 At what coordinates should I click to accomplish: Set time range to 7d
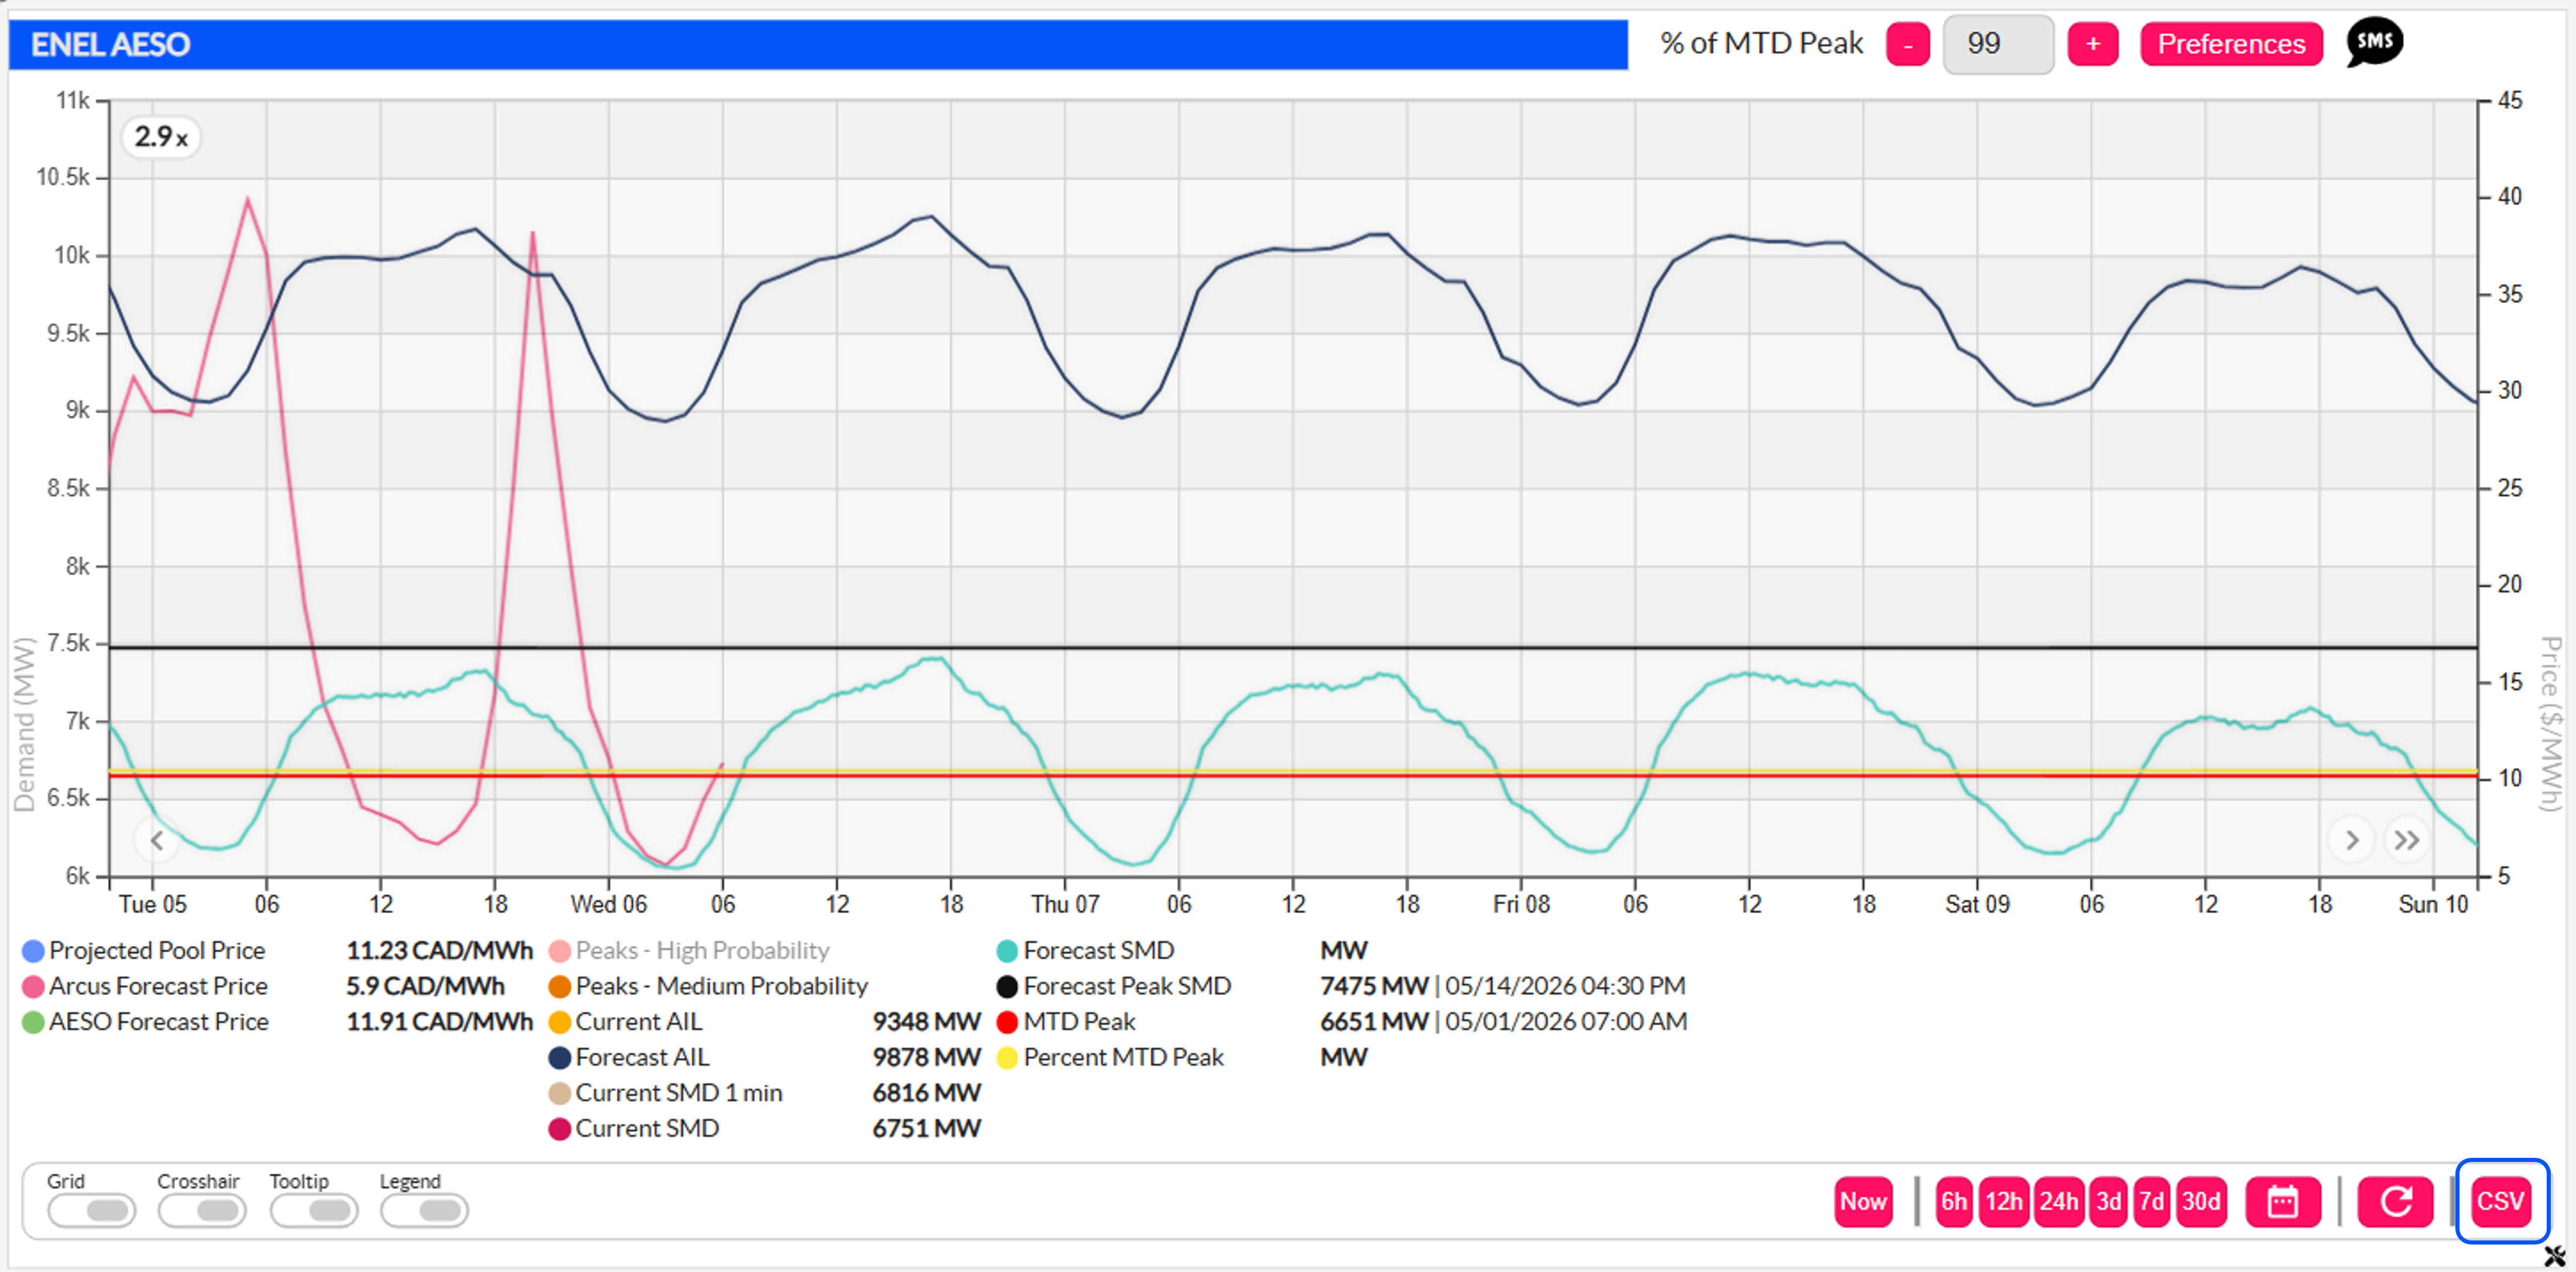point(2151,1201)
